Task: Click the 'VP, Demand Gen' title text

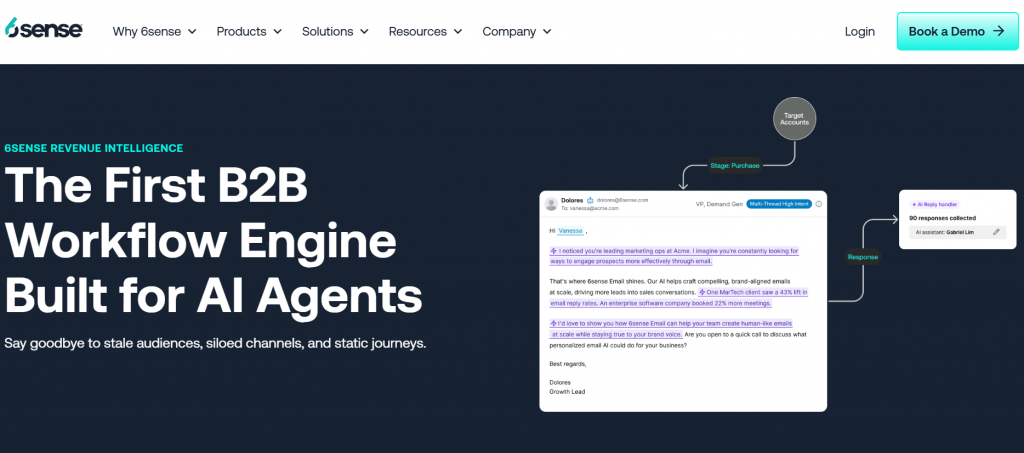Action: pyautogui.click(x=719, y=204)
